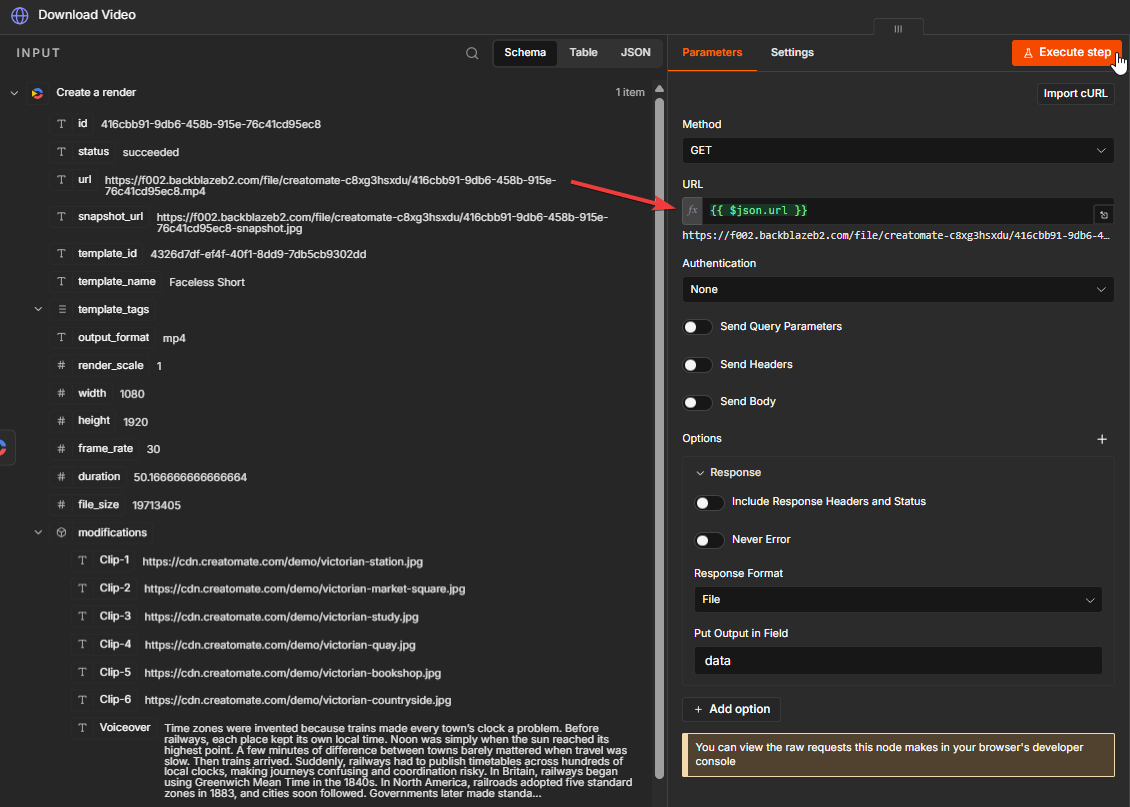Enable the Never Error toggle

709,540
